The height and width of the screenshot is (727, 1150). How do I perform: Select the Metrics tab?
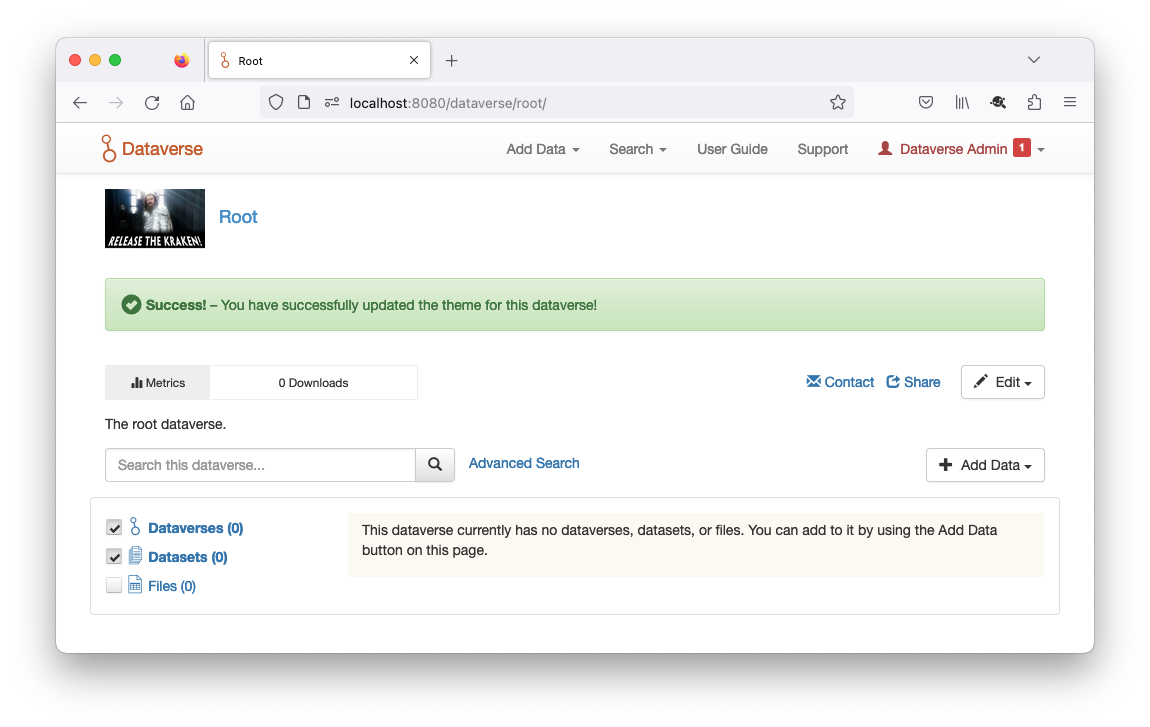(158, 383)
